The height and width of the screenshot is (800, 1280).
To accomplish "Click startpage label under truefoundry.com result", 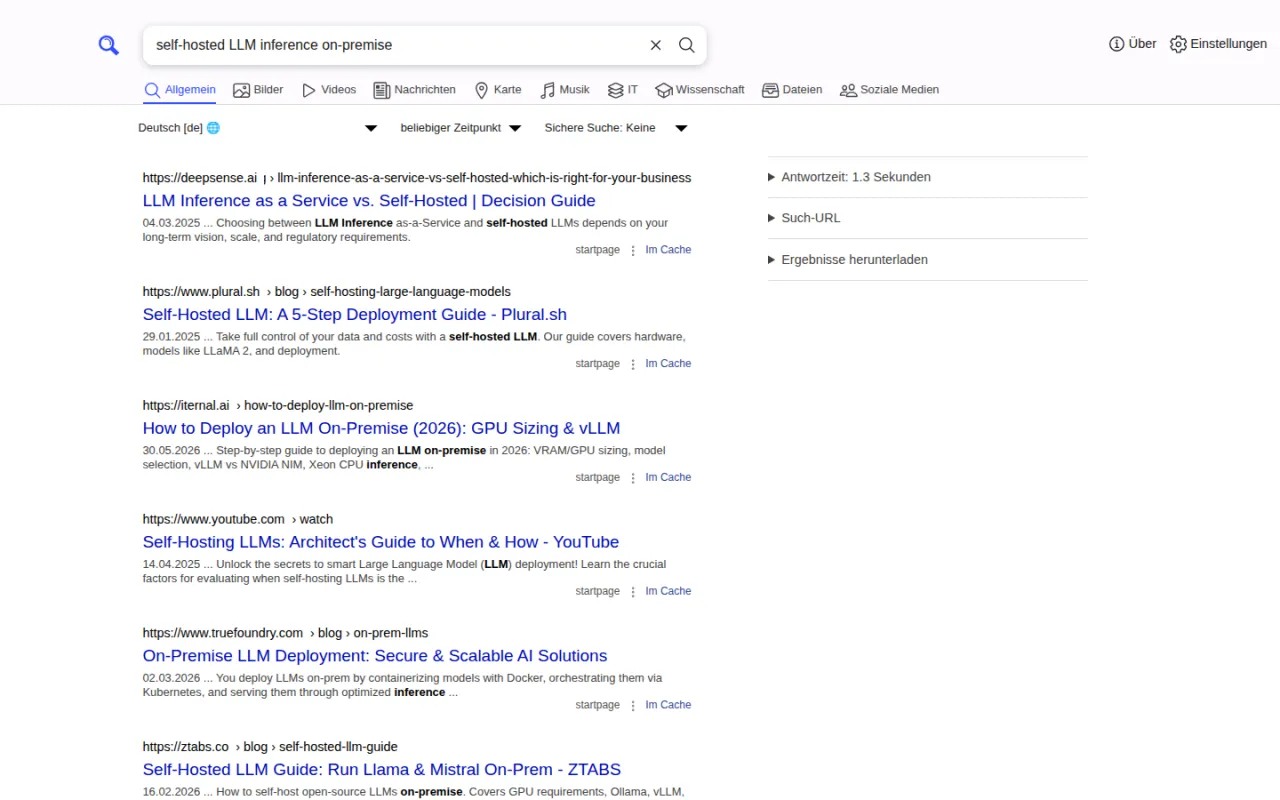I will [598, 705].
